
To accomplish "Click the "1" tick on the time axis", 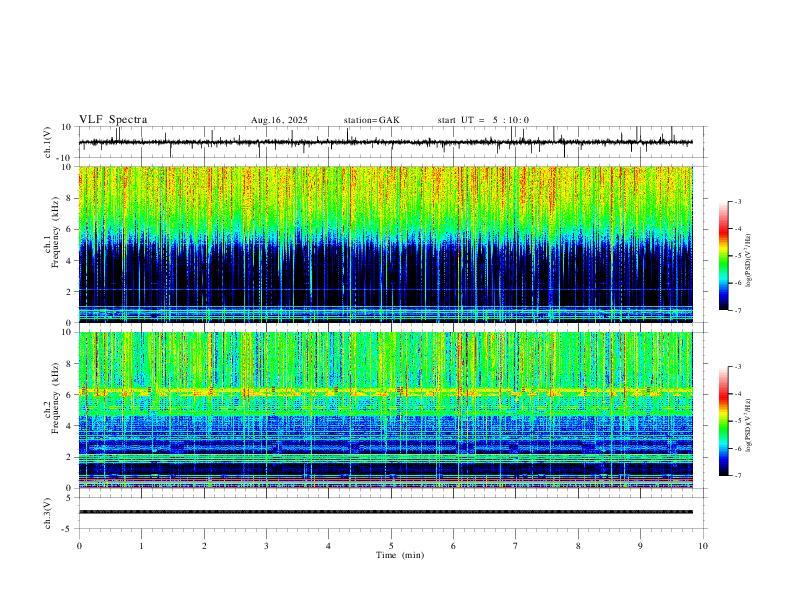I will click(141, 546).
